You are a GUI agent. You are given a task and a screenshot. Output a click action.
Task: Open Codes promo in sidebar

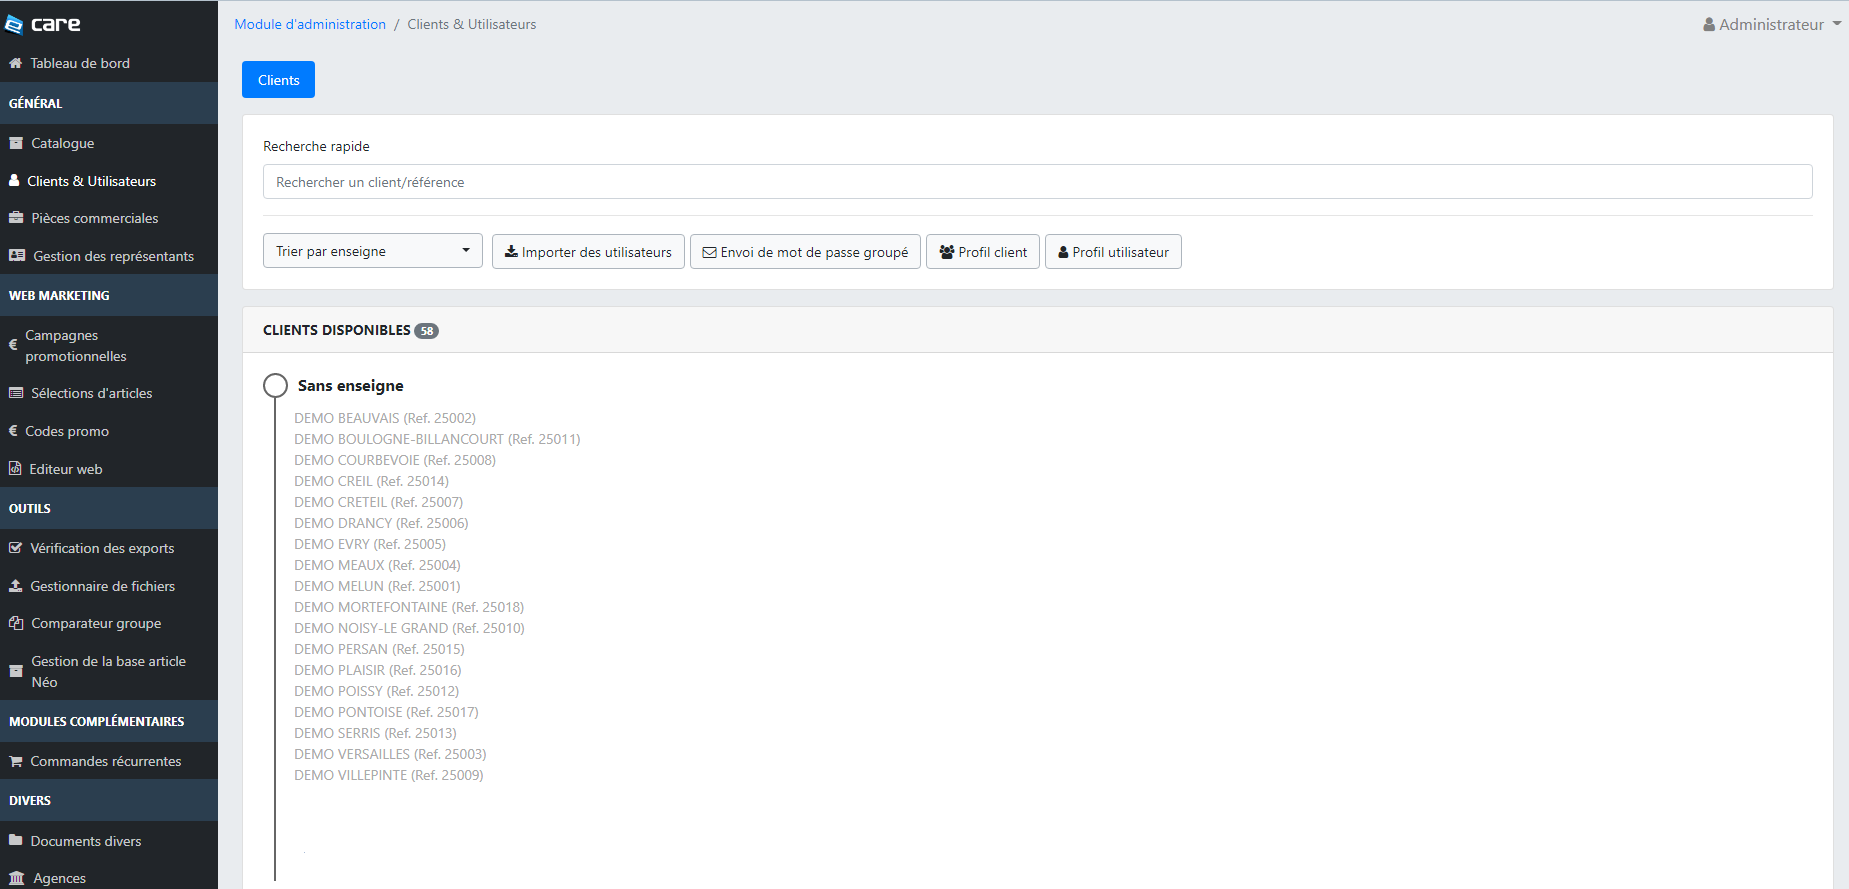tap(67, 431)
